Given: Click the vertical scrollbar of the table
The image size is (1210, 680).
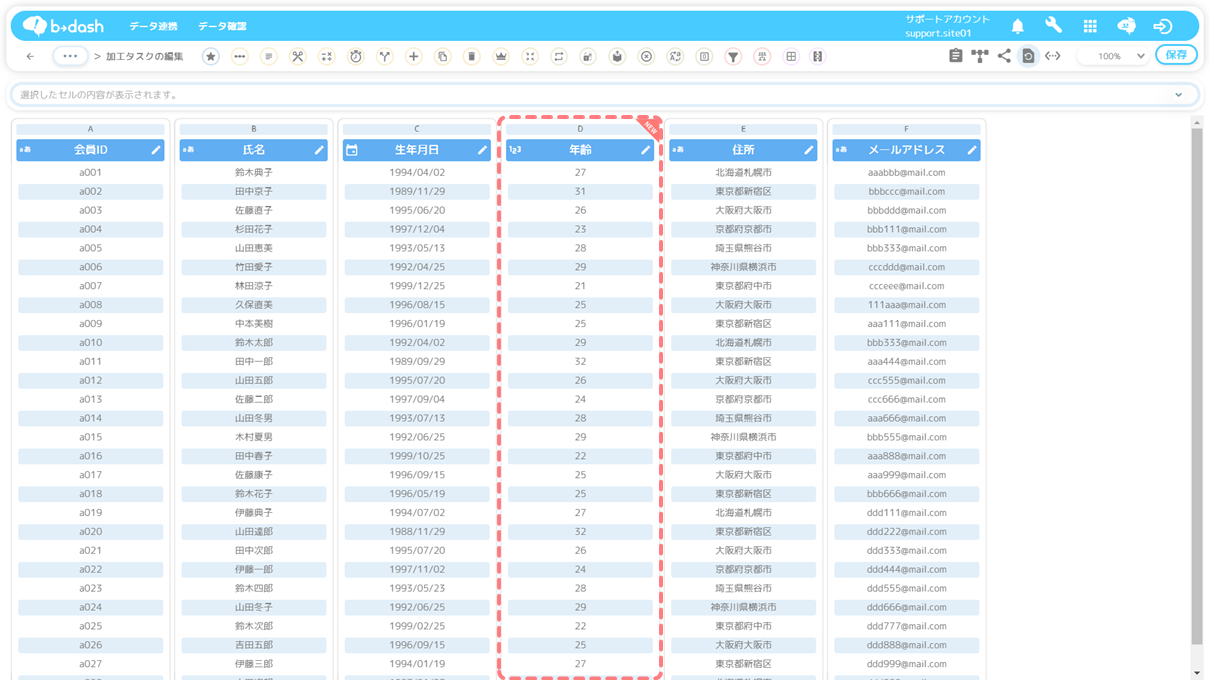Looking at the screenshot, I should tap(1197, 385).
